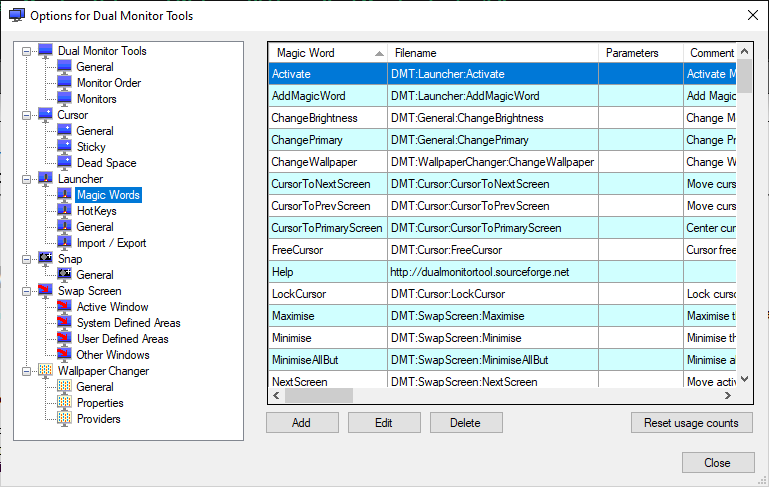Viewport: 769px width, 487px height.
Task: Collapse the Dual Monitor Tools tree node
Action: point(26,51)
